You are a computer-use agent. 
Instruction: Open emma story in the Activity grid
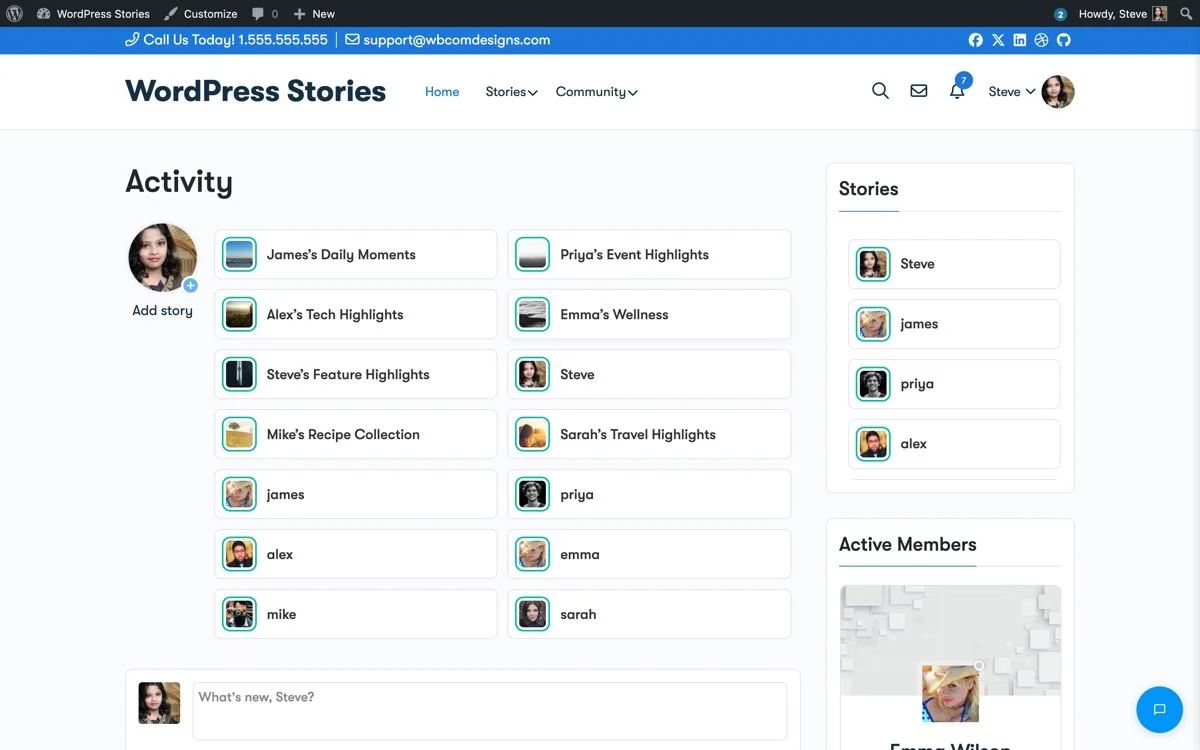click(649, 555)
